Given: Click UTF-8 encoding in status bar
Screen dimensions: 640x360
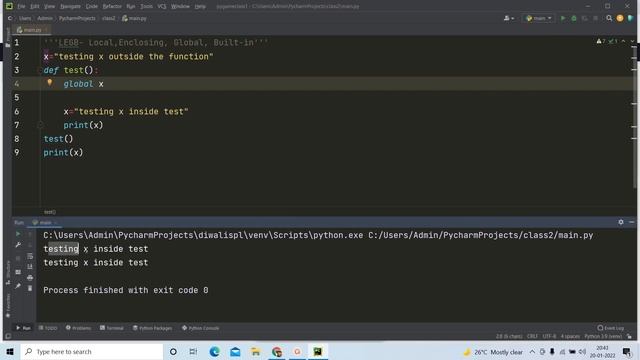Looking at the screenshot, I should (x=549, y=336).
